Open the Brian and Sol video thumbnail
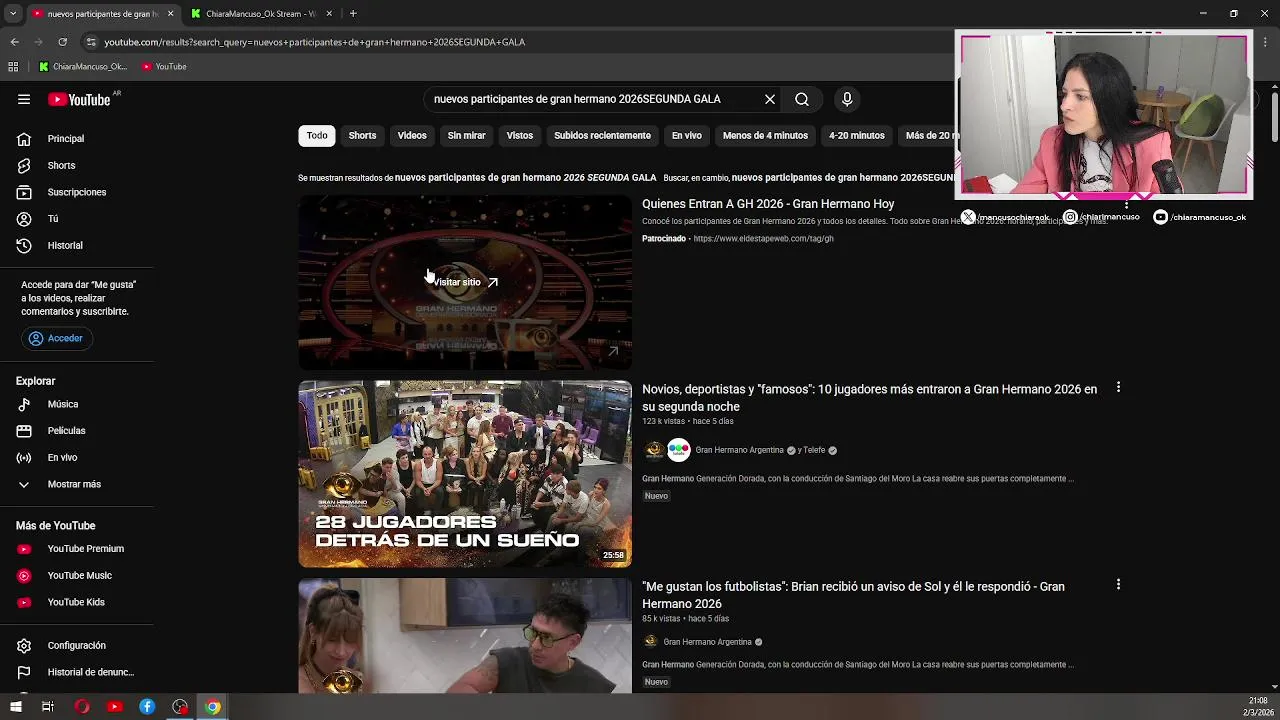 click(x=465, y=636)
